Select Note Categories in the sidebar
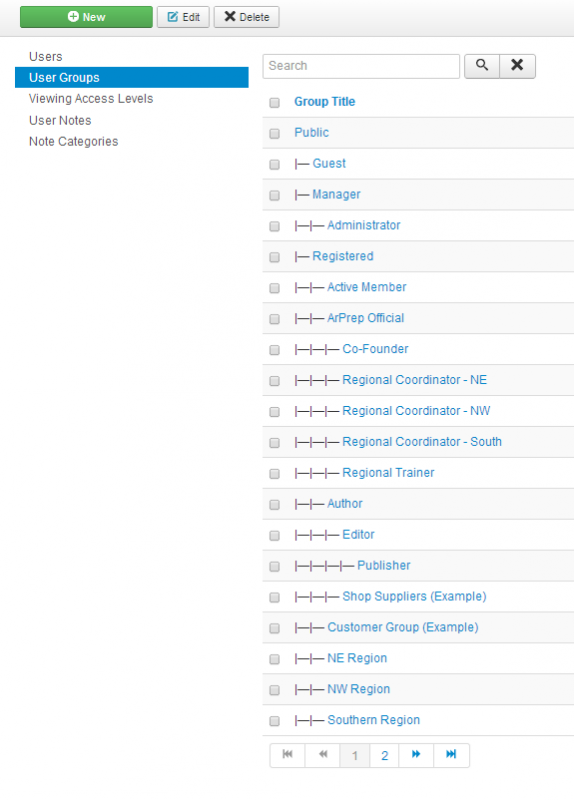574x800 pixels. click(73, 141)
